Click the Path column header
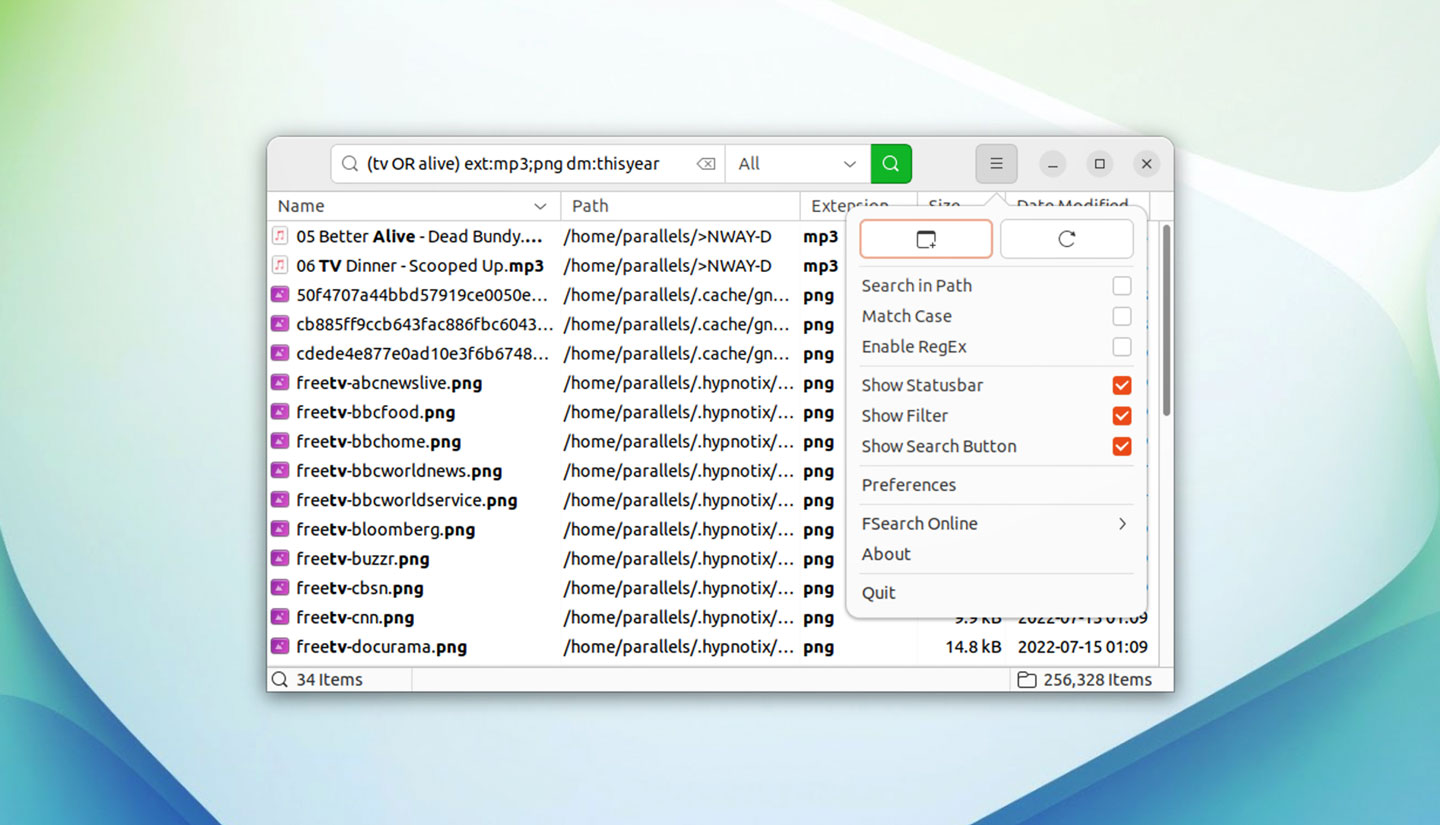 680,206
